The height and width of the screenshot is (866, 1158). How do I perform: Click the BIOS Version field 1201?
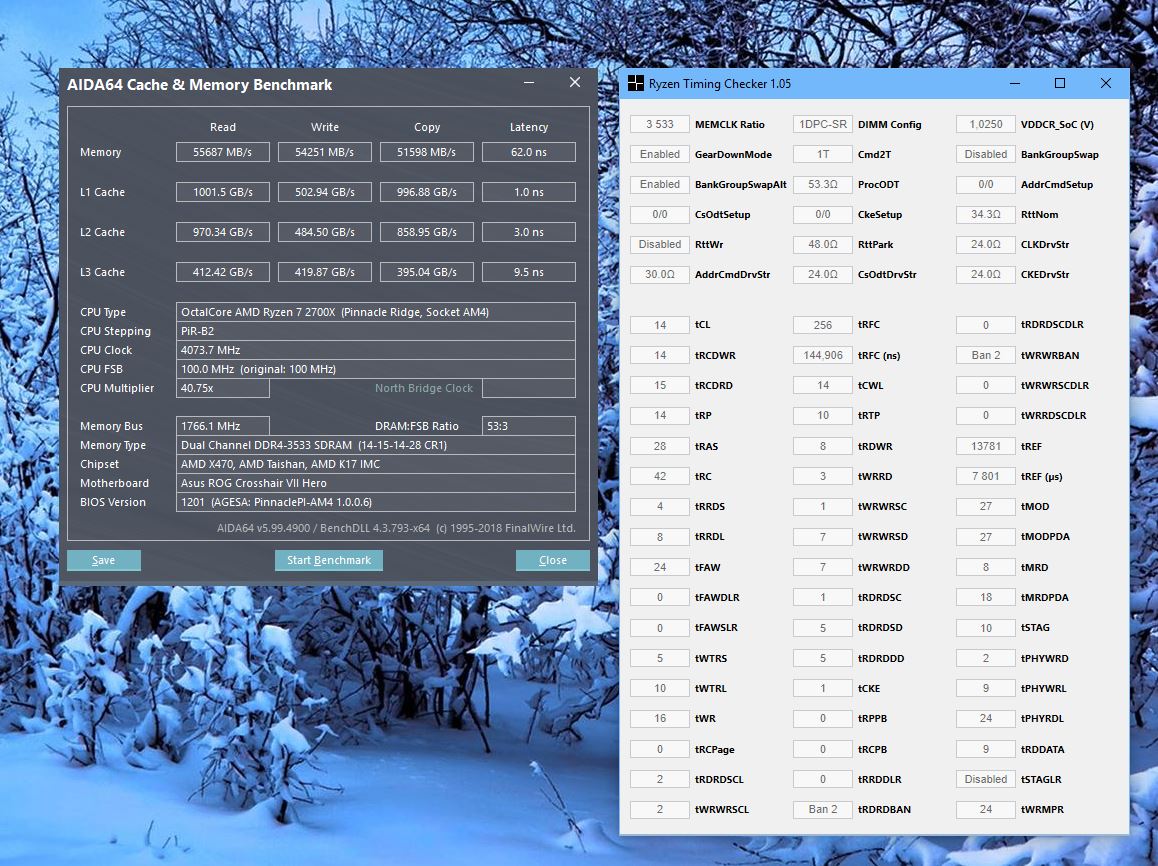point(376,502)
